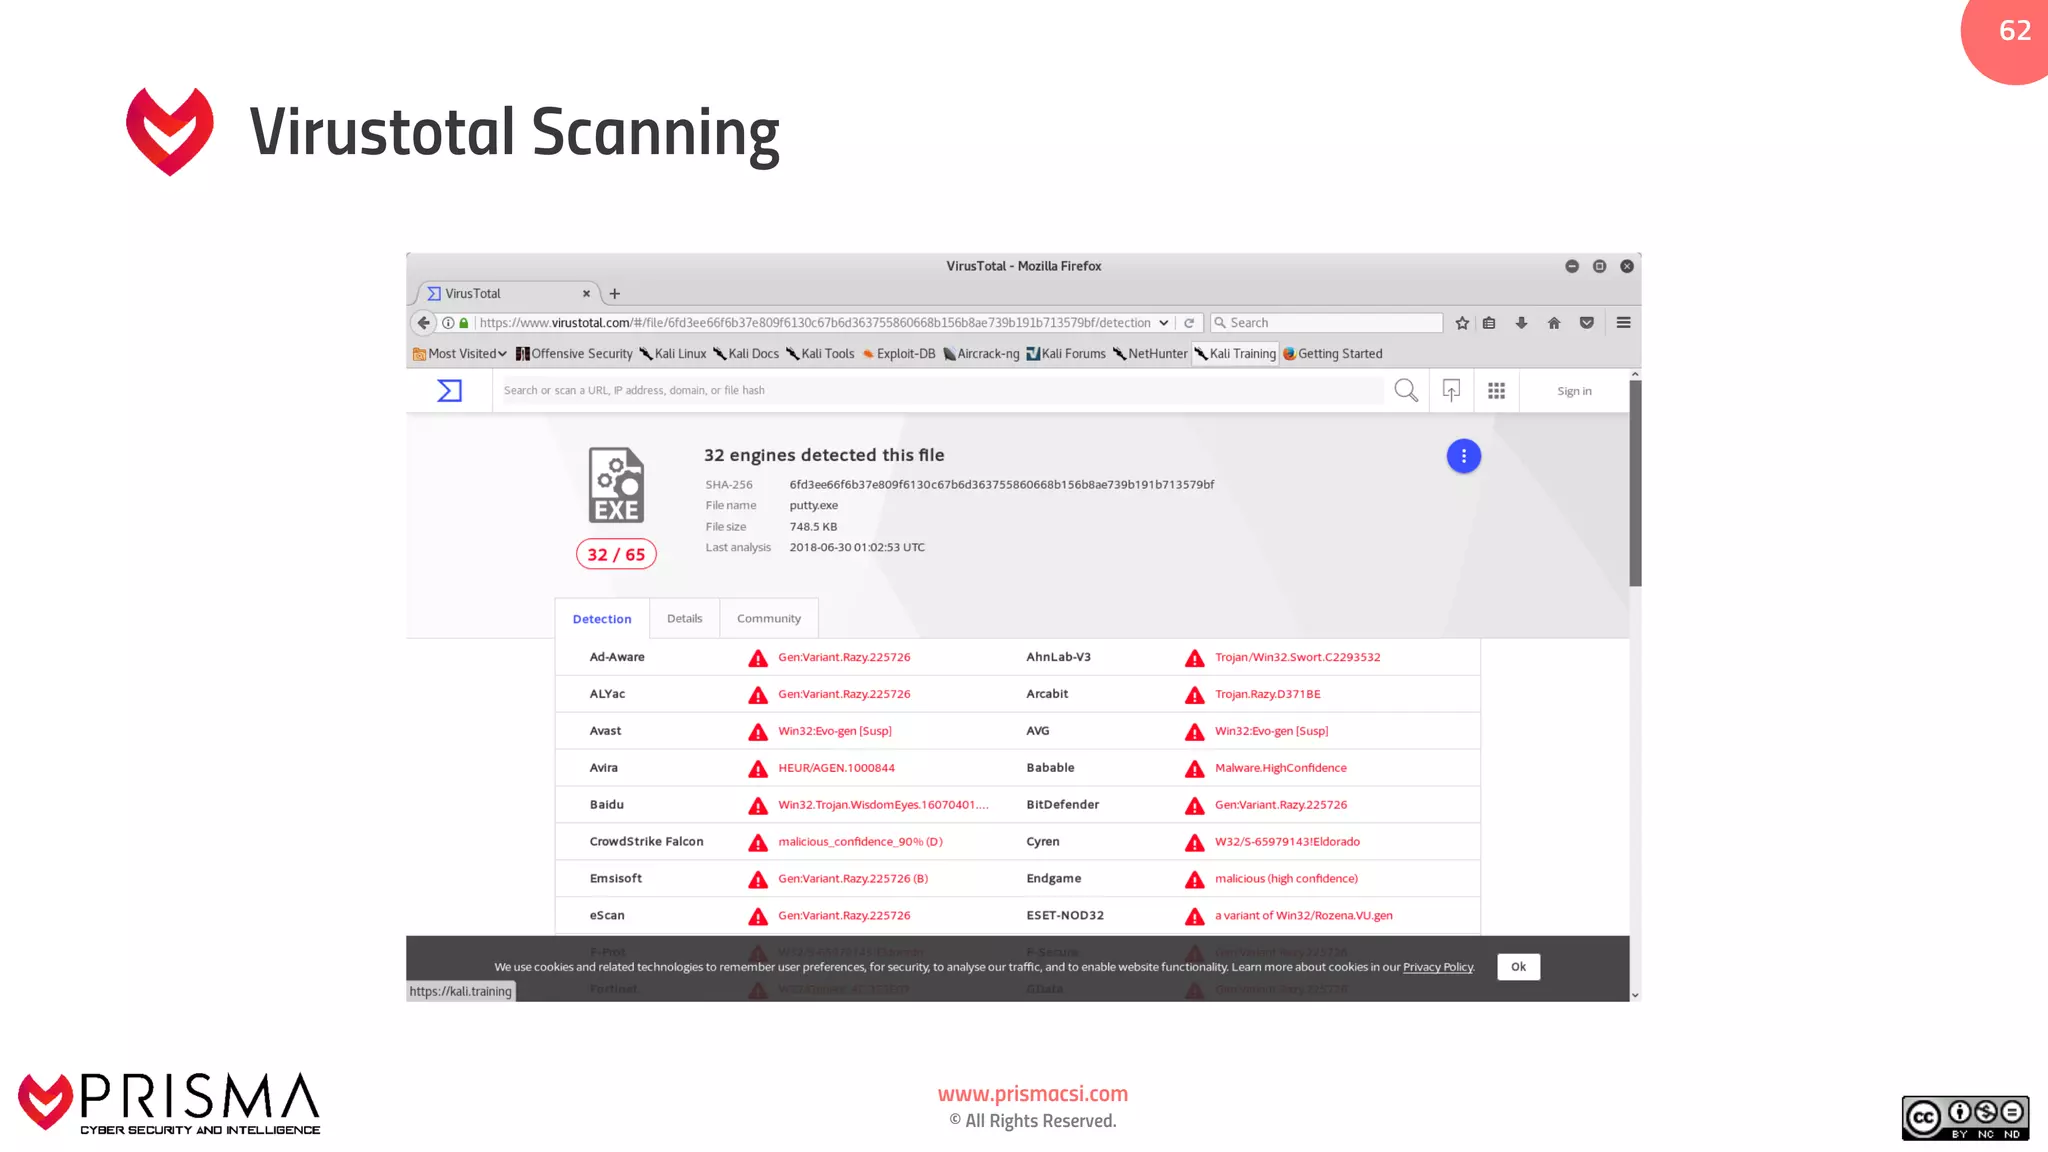Click the virustotal.com address bar

point(814,323)
